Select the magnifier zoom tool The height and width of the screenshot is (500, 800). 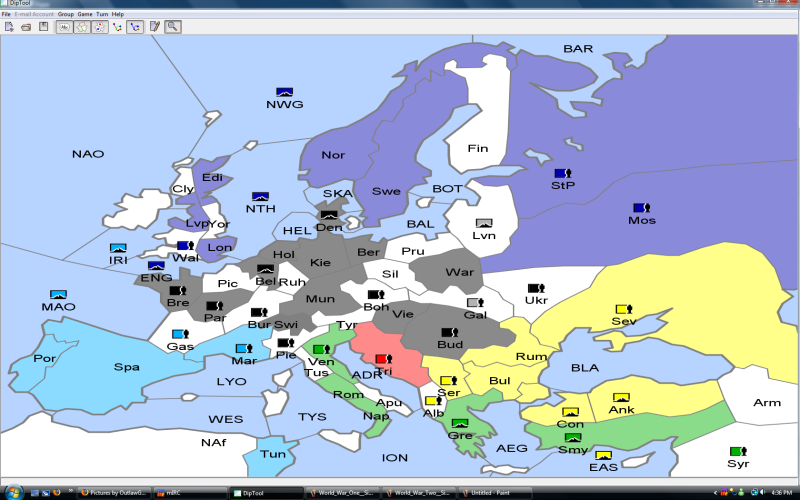point(173,26)
